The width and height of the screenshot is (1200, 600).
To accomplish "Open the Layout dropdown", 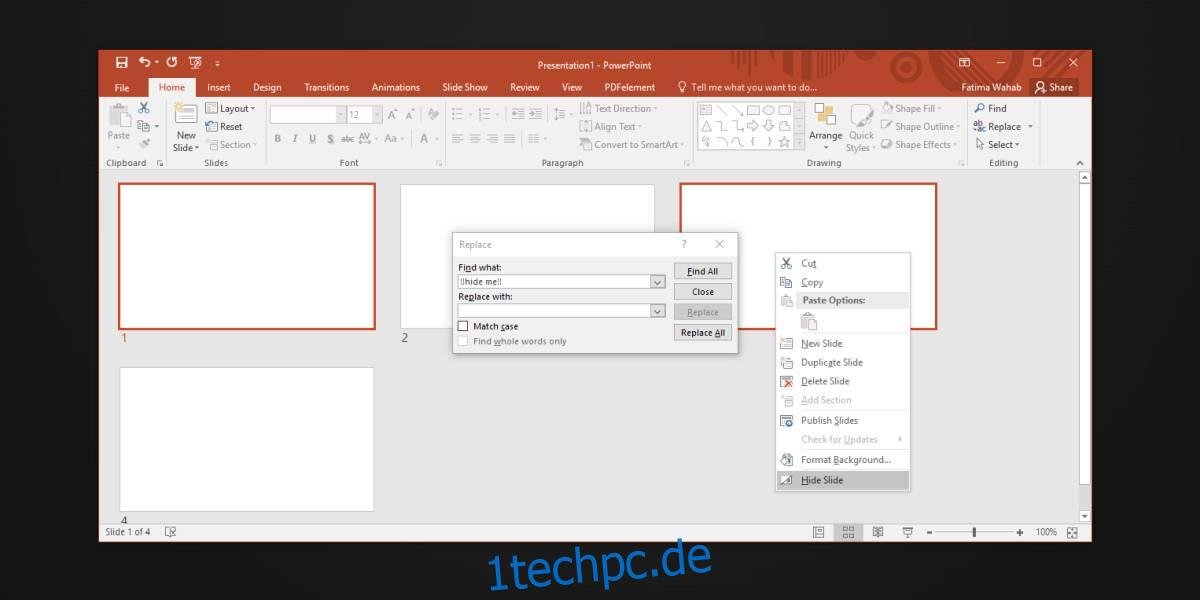I will click(x=231, y=108).
